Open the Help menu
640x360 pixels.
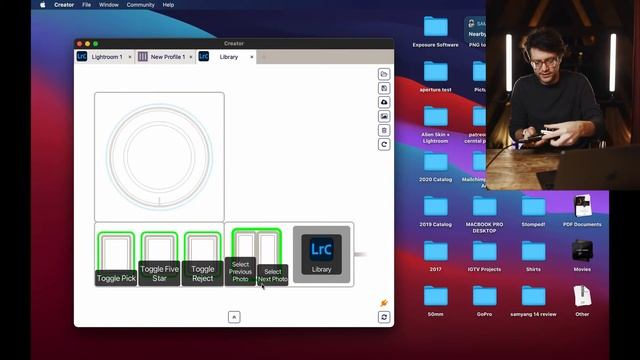168,5
